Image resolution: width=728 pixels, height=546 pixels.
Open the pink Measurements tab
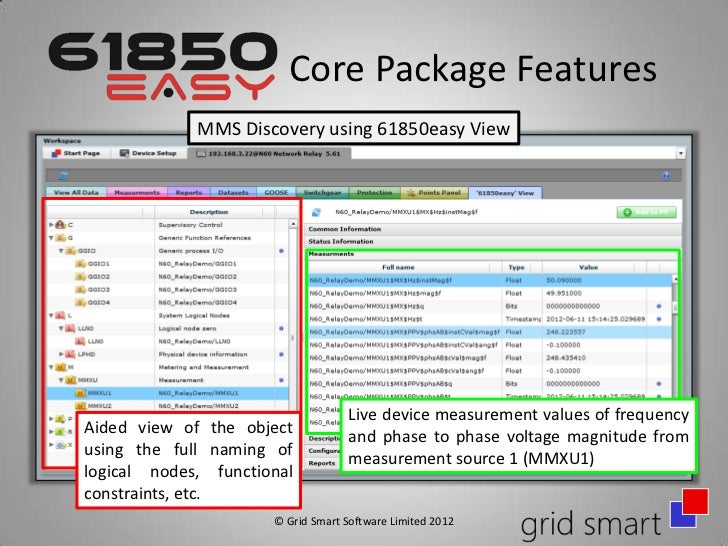(x=137, y=192)
